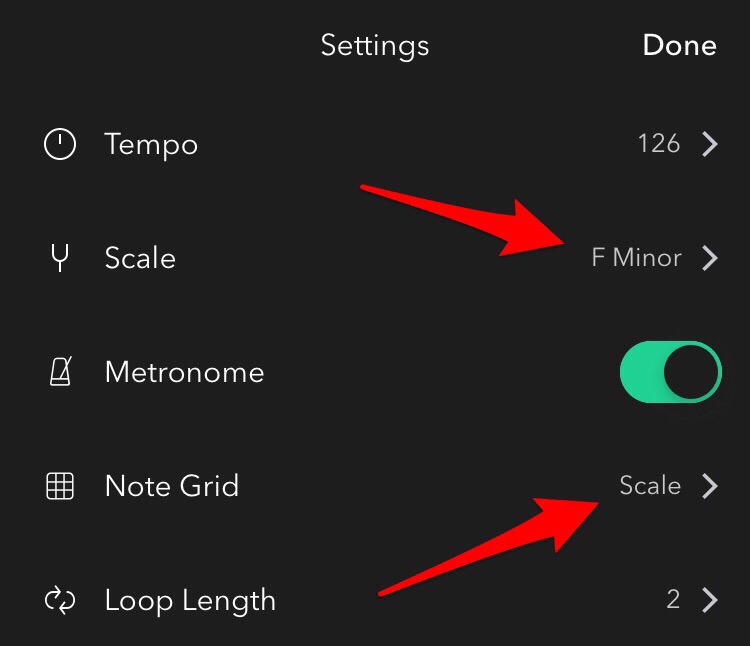Click the Note Grid value Scale
The width and height of the screenshot is (750, 646).
(650, 486)
